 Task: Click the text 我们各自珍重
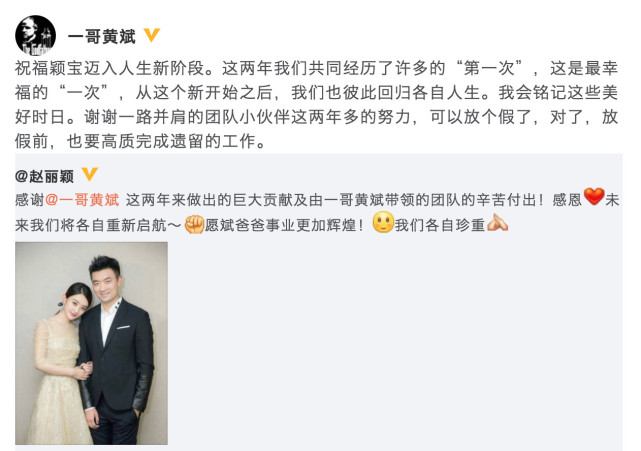pos(440,225)
